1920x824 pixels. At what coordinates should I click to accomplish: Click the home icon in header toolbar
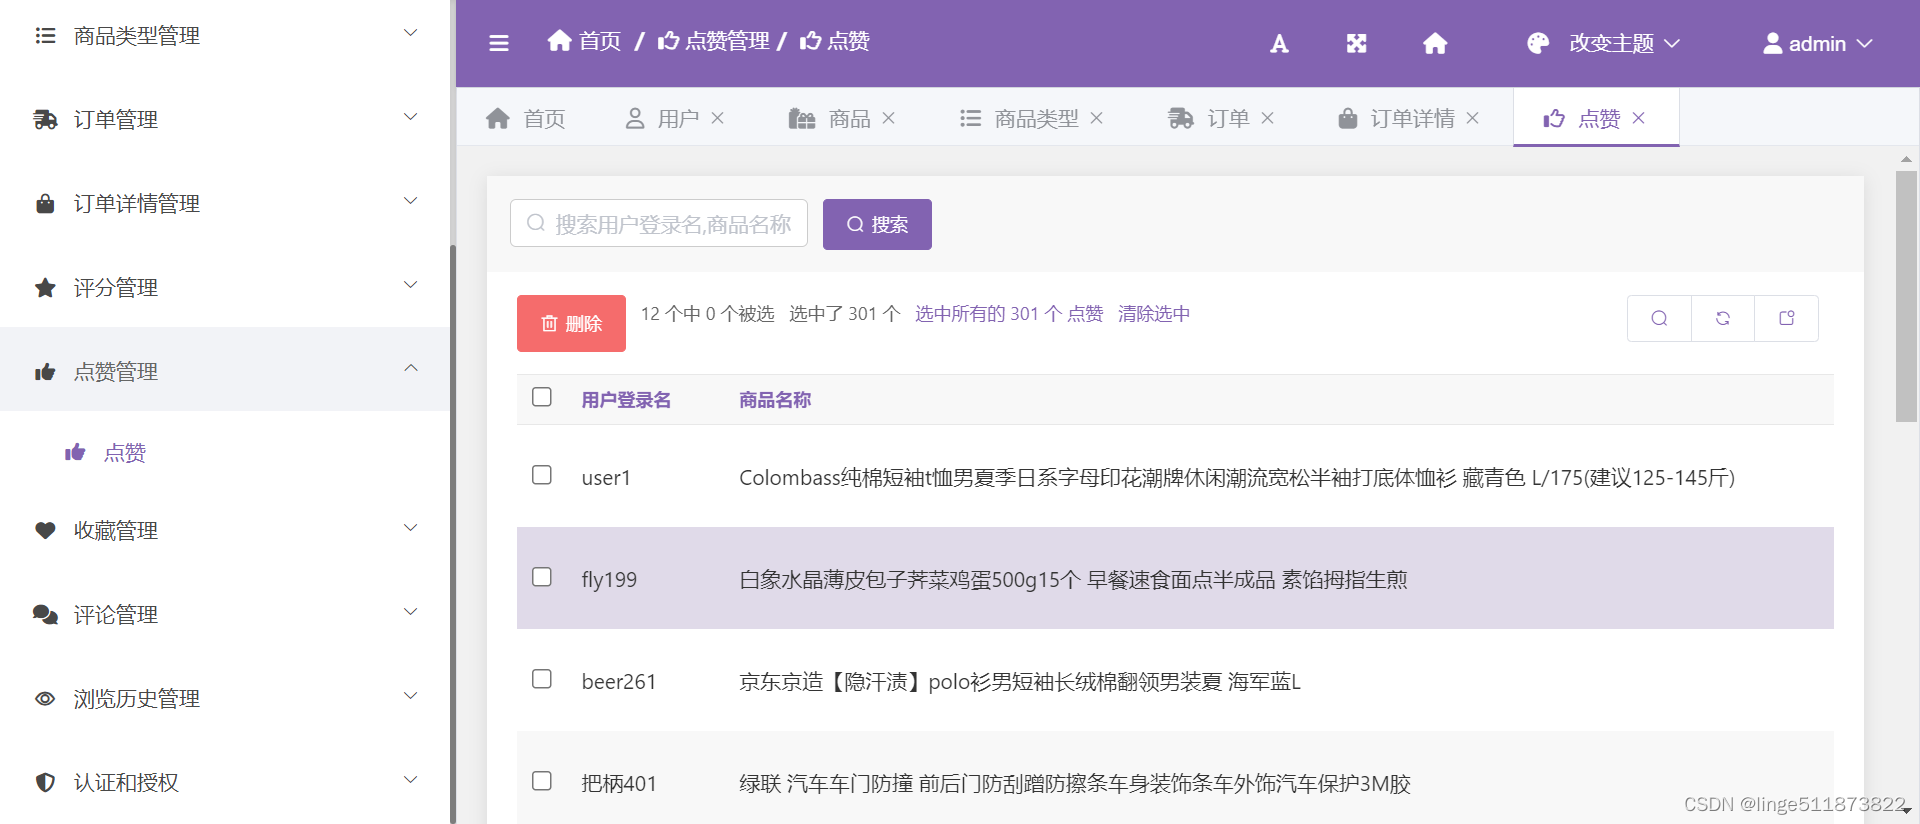1435,44
